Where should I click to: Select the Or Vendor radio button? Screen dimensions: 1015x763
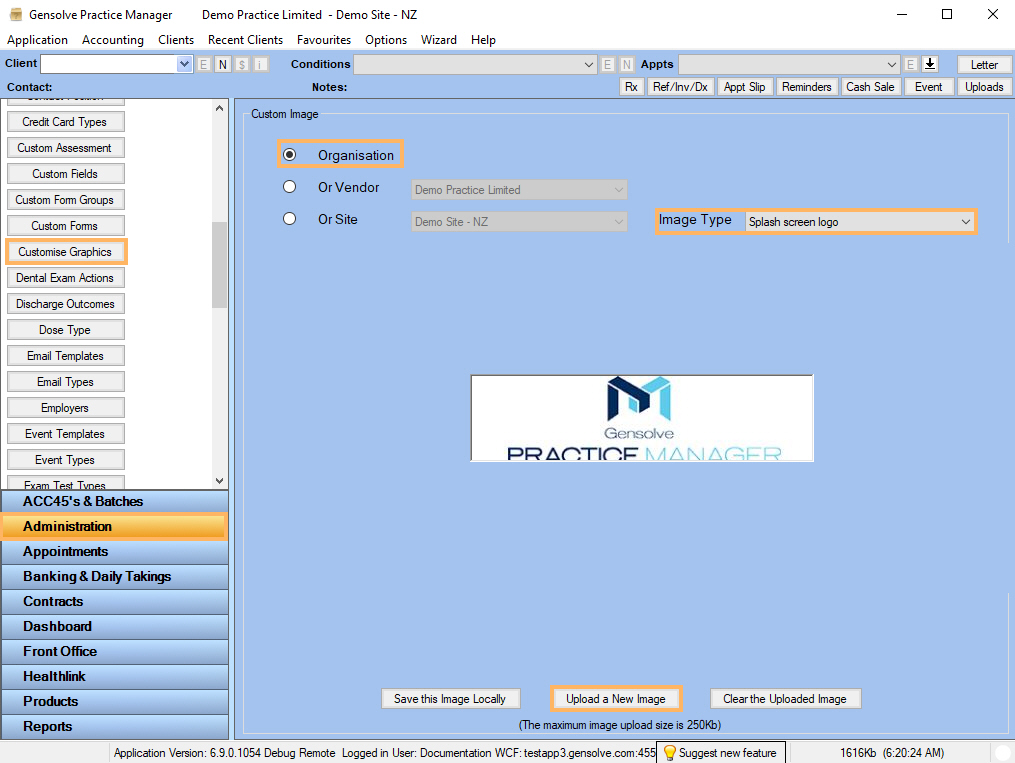coord(289,187)
